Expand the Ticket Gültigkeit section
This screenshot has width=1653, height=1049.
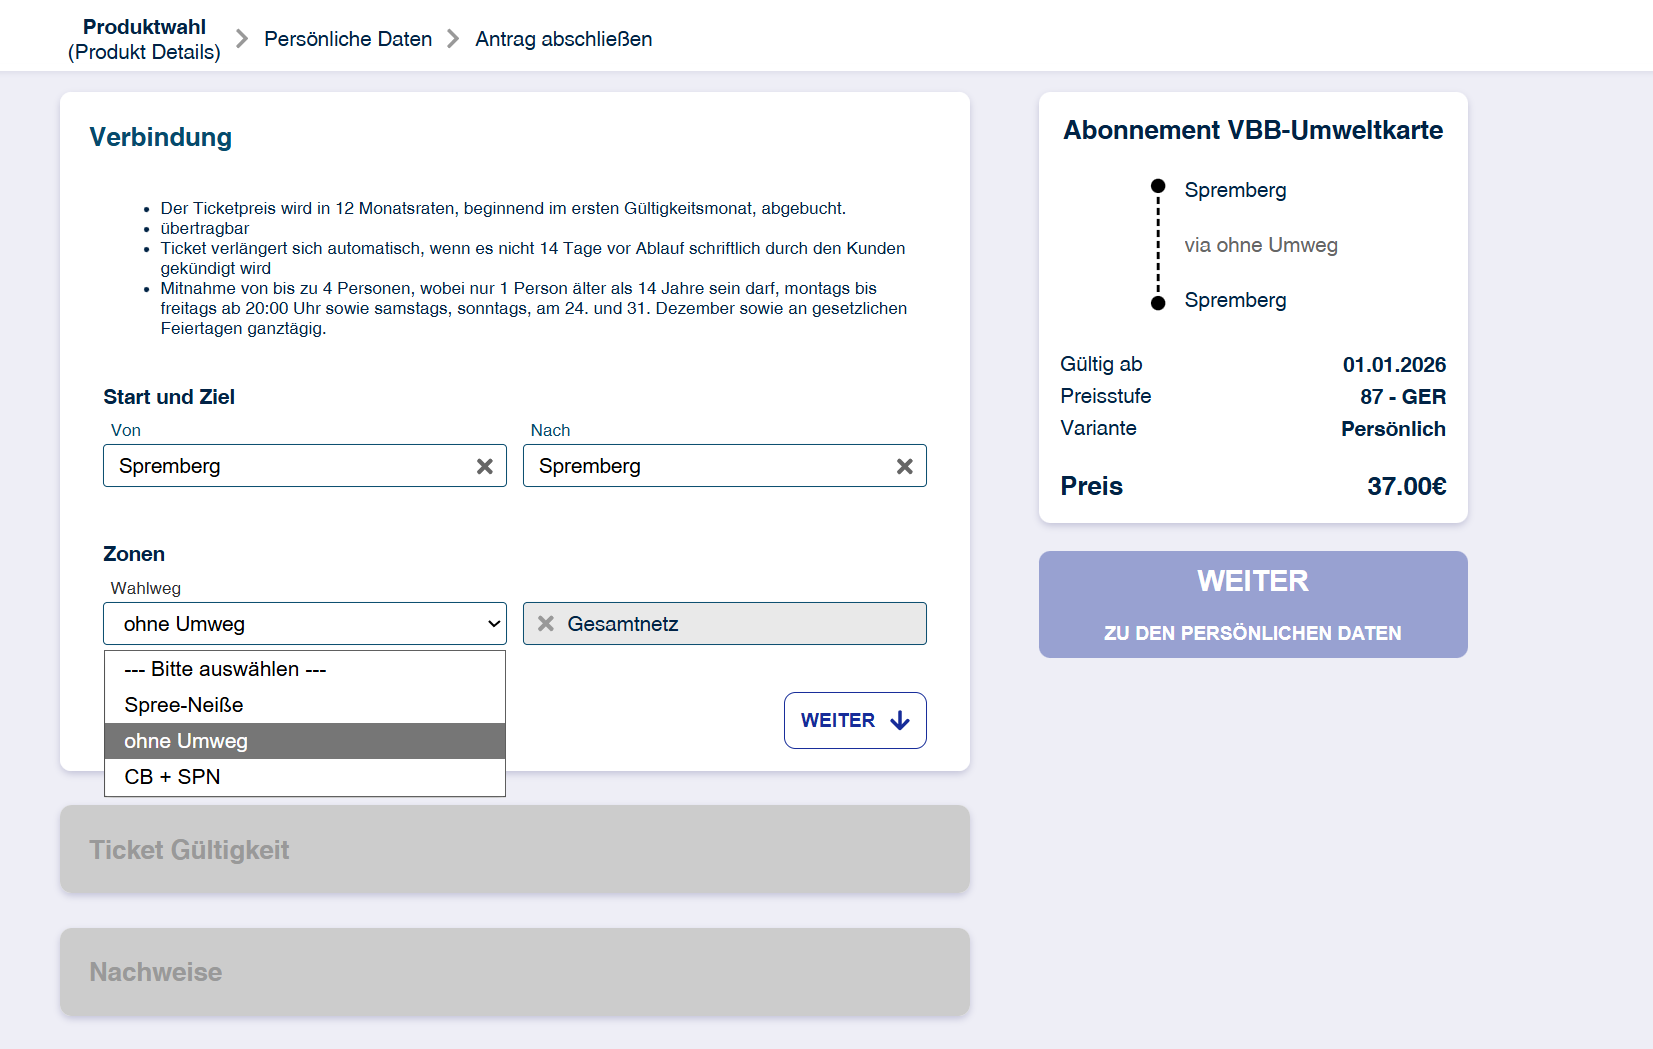(514, 850)
